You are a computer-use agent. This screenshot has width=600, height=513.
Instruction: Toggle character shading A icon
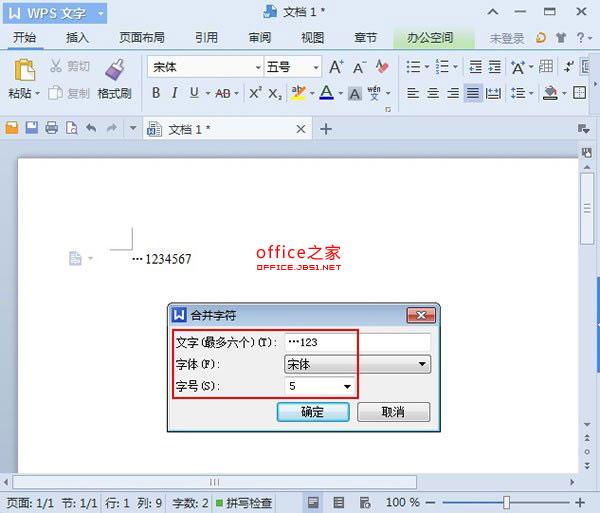355,94
